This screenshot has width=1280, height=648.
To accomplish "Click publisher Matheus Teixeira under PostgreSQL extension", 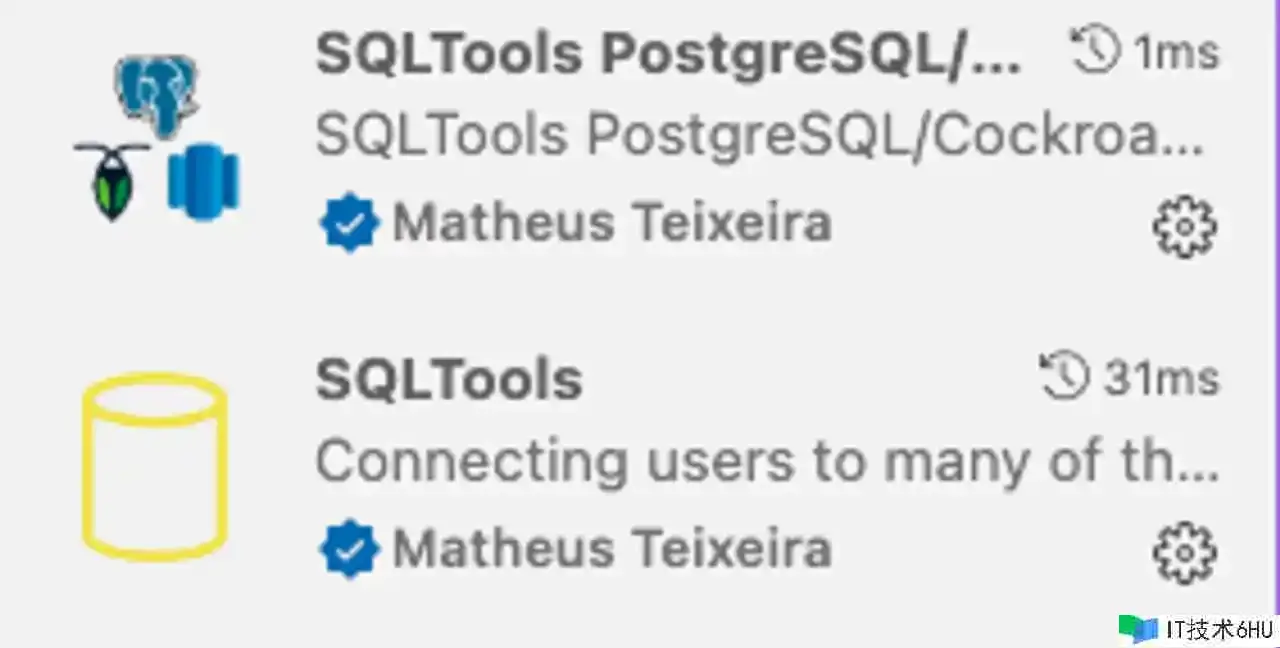I will pos(612,223).
